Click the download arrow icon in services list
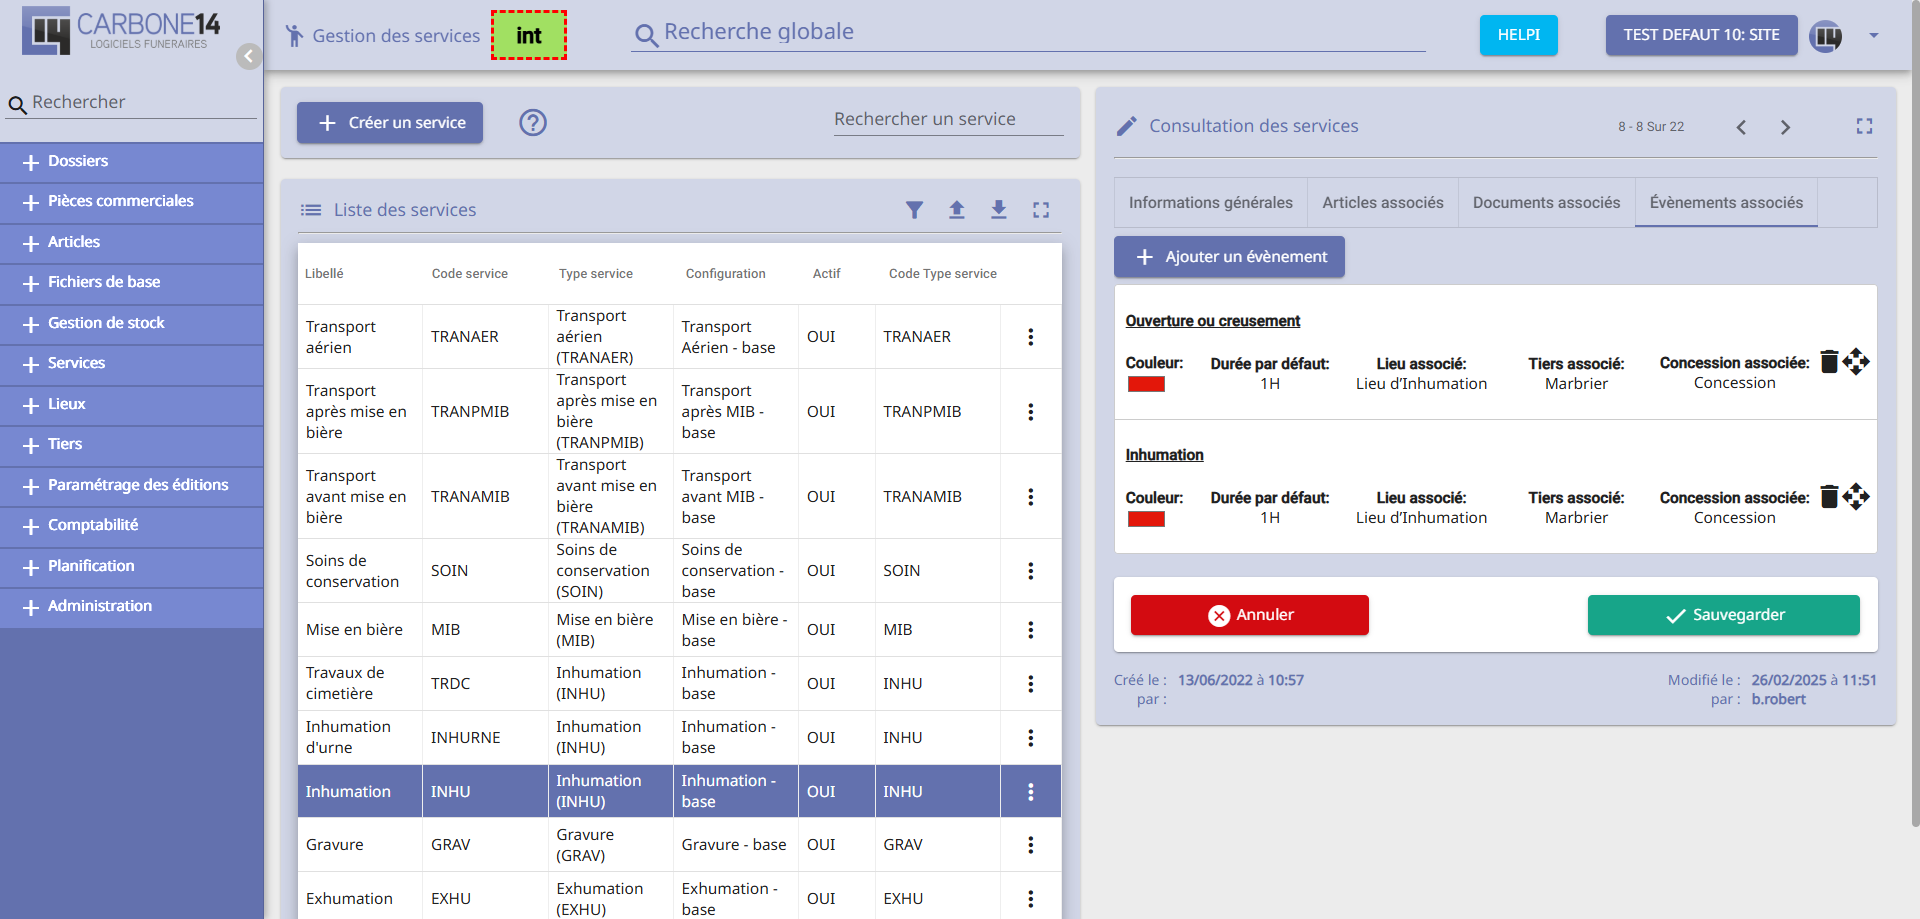Image resolution: width=1920 pixels, height=919 pixels. click(x=999, y=210)
